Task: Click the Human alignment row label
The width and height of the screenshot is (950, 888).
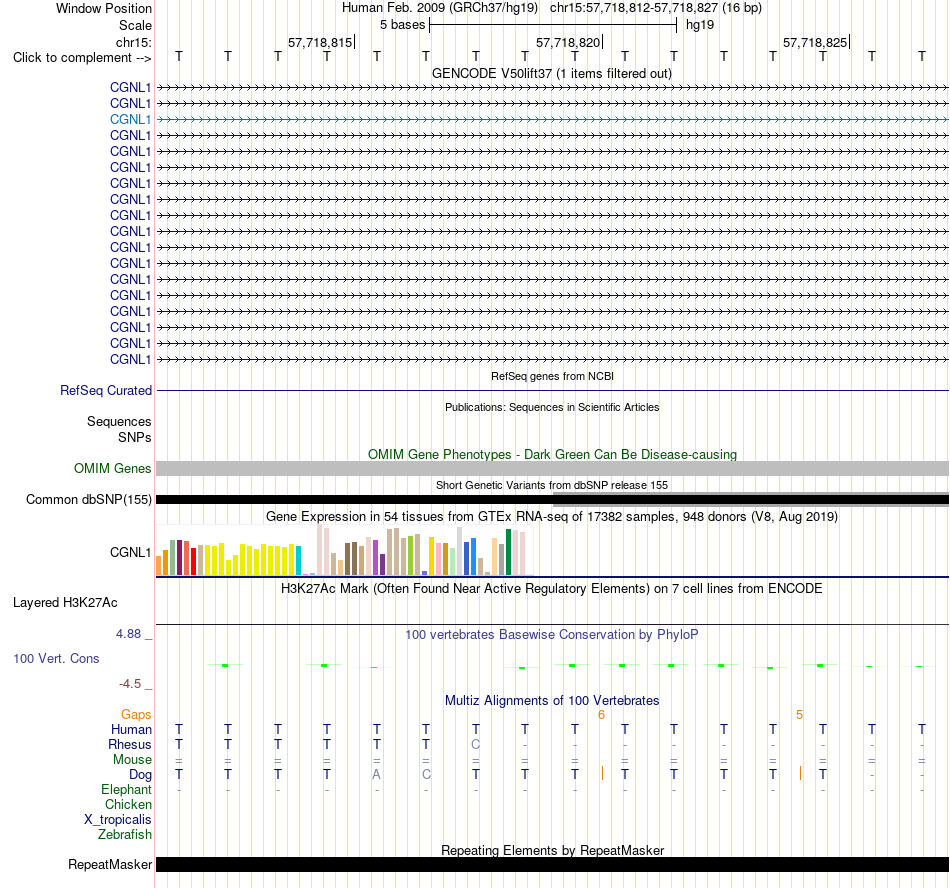Action: tap(131, 729)
